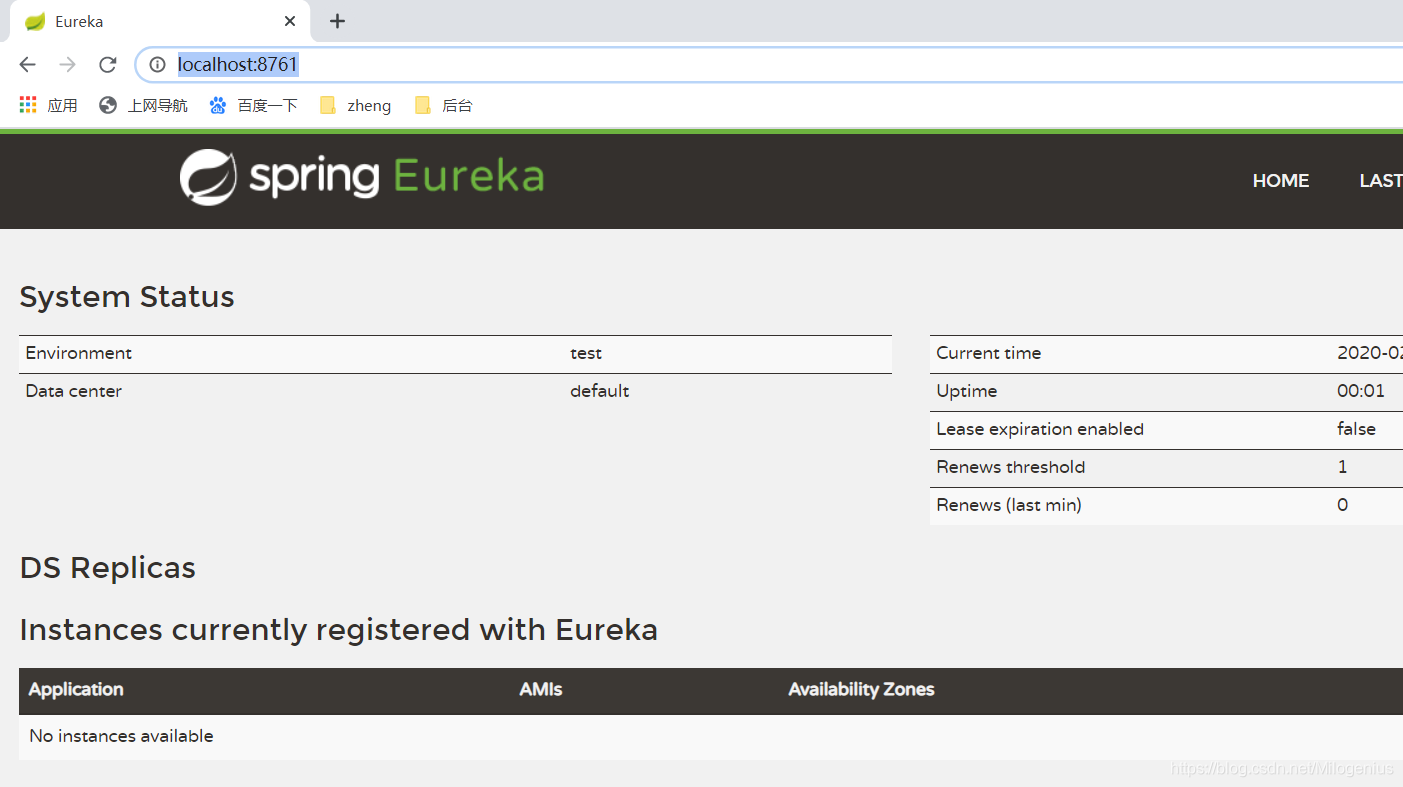Click the Data center row label
The width and height of the screenshot is (1403, 787).
pyautogui.click(x=74, y=391)
